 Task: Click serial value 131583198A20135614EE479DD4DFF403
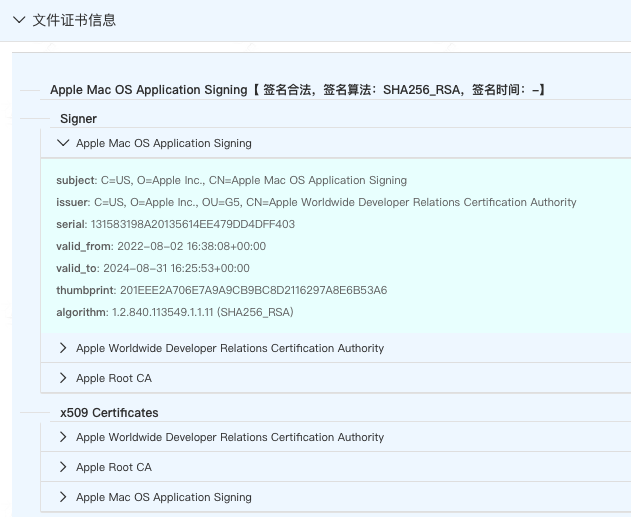193,224
